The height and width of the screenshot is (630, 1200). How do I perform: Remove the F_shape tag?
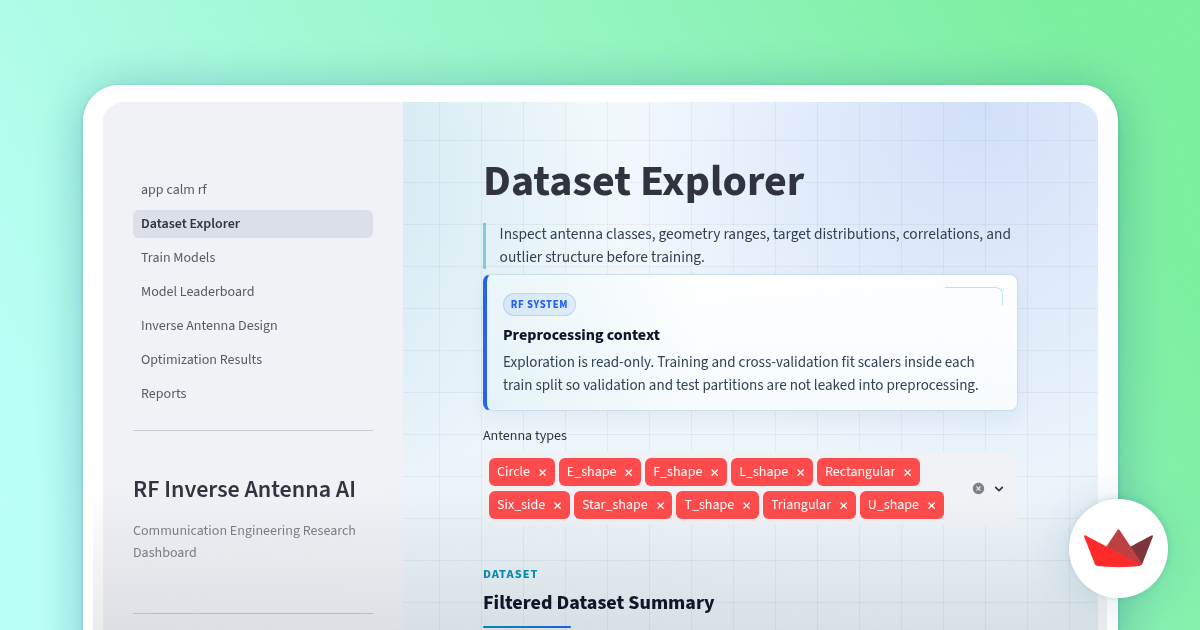pos(714,472)
